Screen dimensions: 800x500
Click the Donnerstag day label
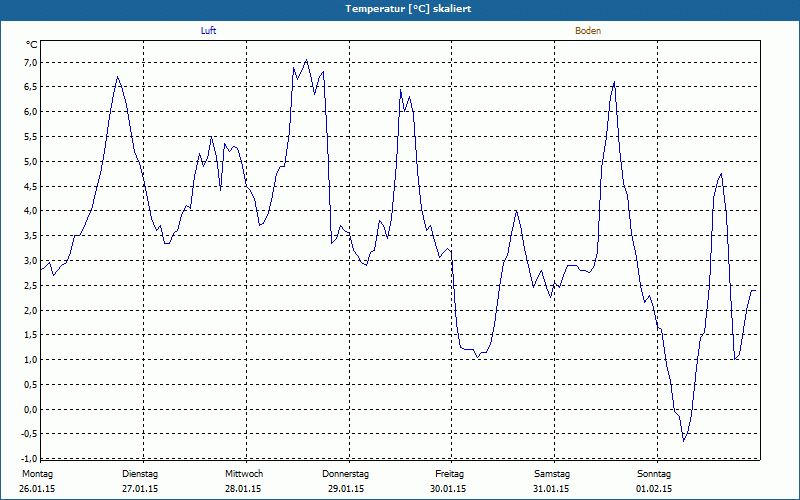[x=345, y=474]
